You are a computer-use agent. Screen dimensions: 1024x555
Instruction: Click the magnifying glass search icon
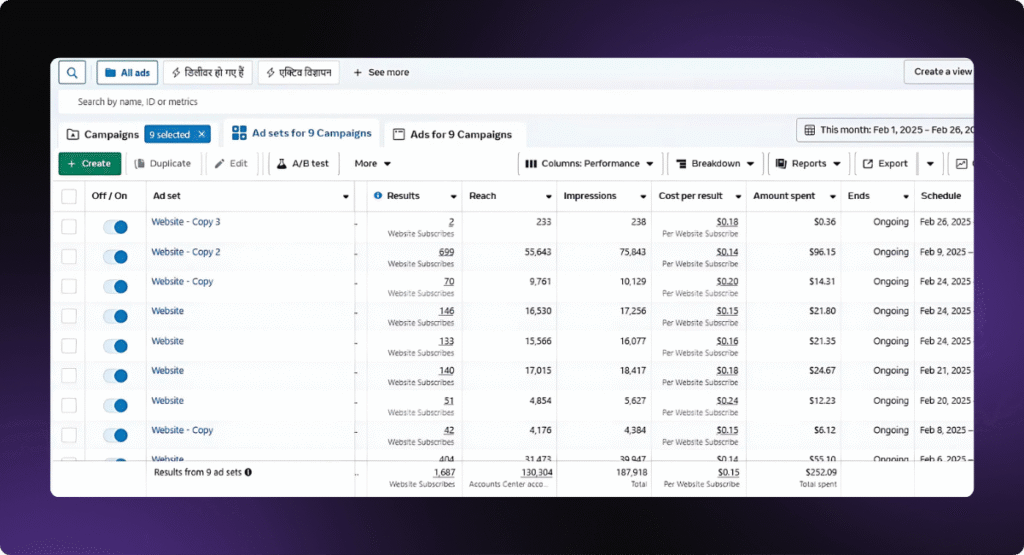coord(72,72)
